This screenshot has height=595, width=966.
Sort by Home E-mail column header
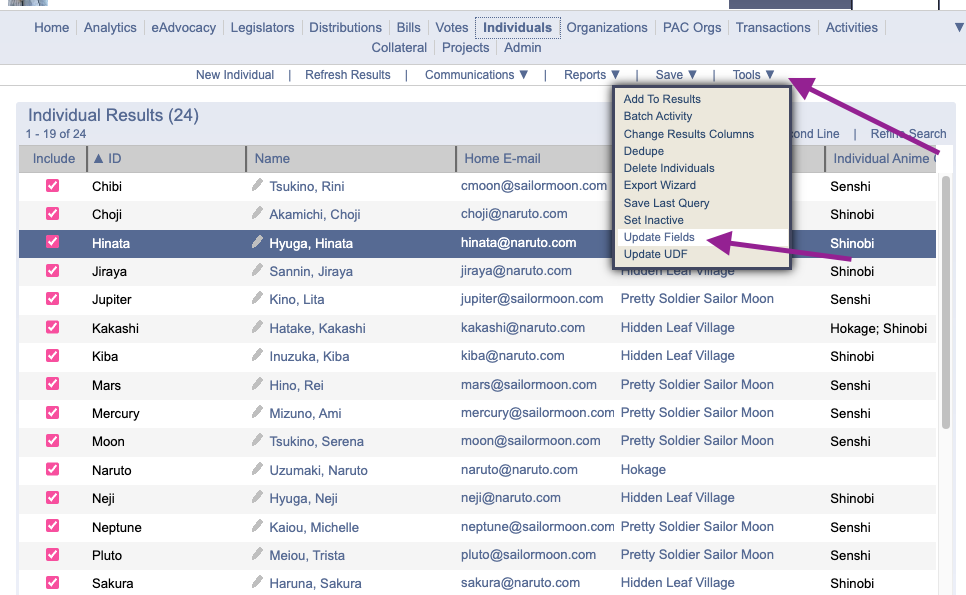point(502,158)
